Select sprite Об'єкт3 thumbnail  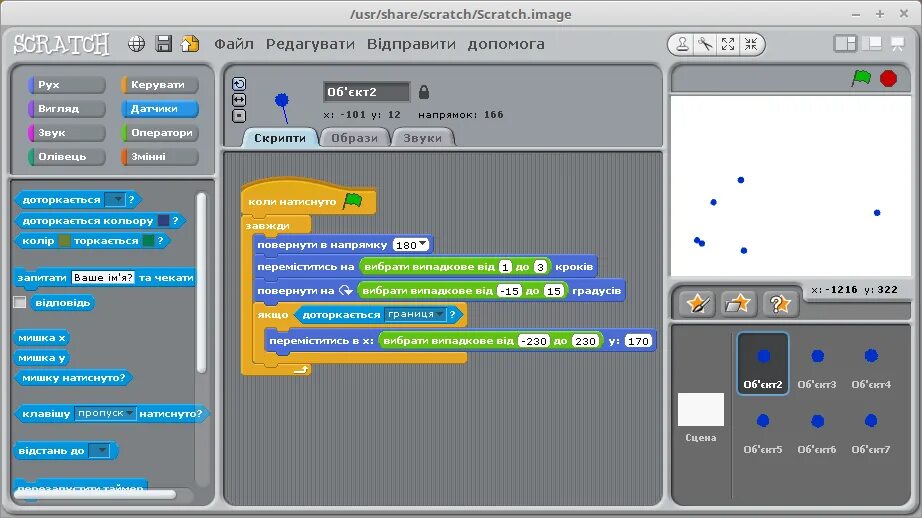817,365
